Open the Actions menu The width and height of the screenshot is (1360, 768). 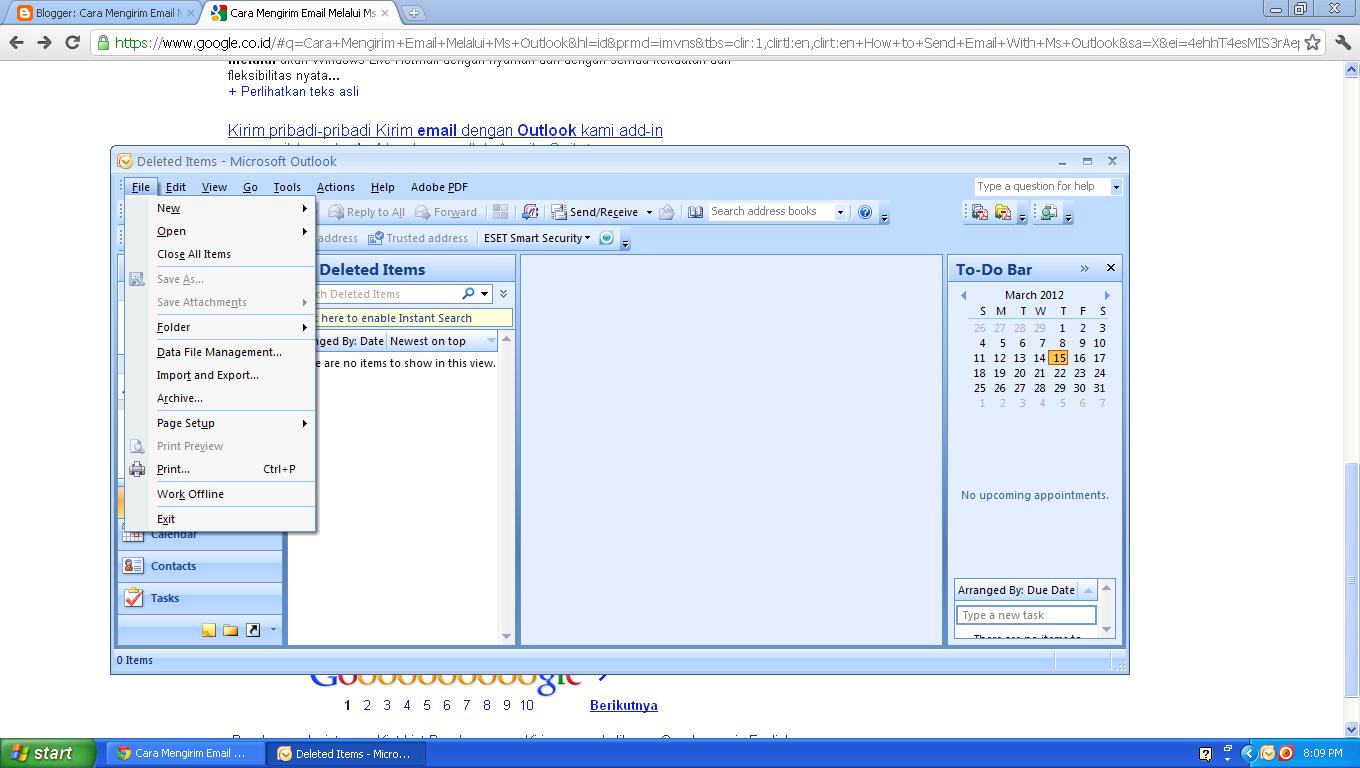336,187
